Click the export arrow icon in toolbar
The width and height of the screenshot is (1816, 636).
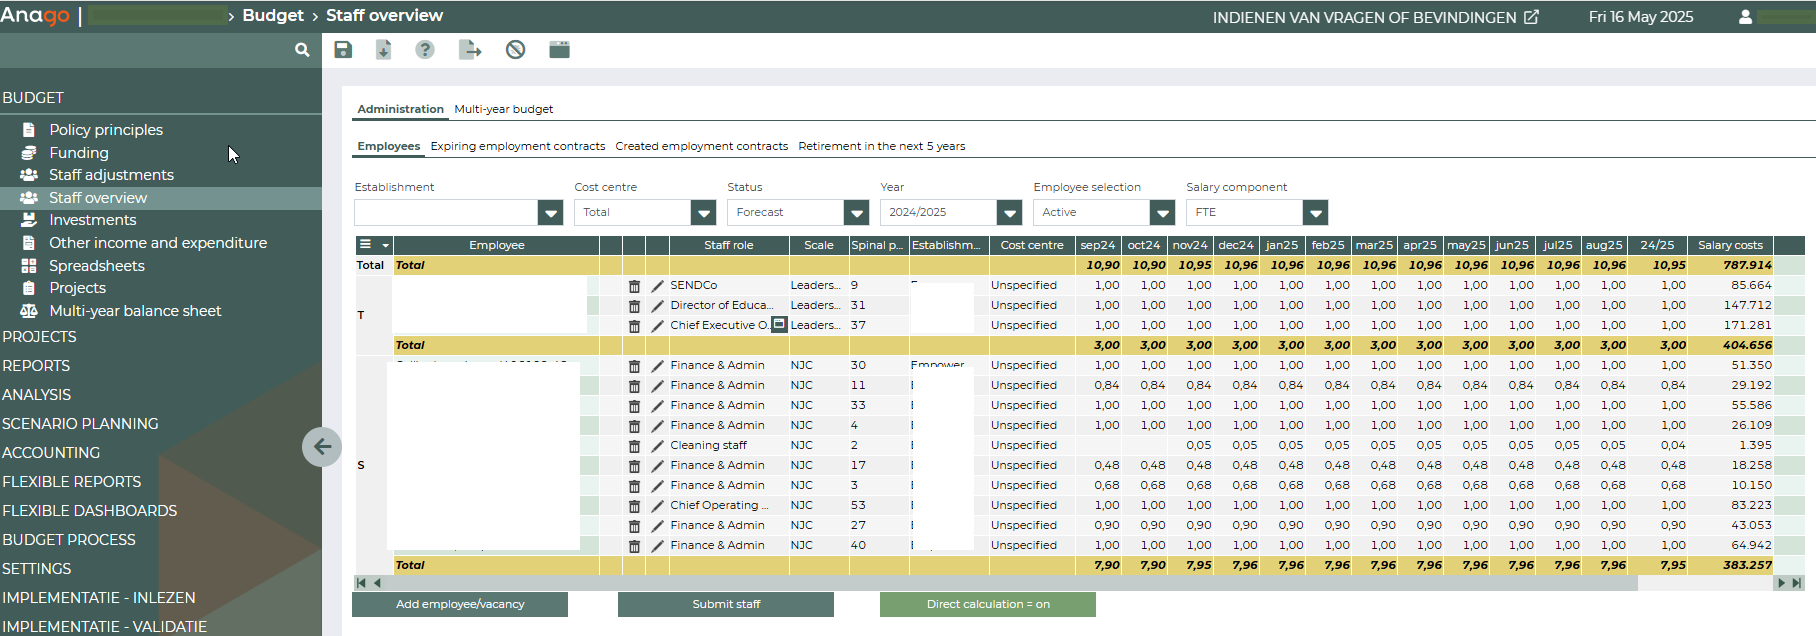(x=470, y=50)
